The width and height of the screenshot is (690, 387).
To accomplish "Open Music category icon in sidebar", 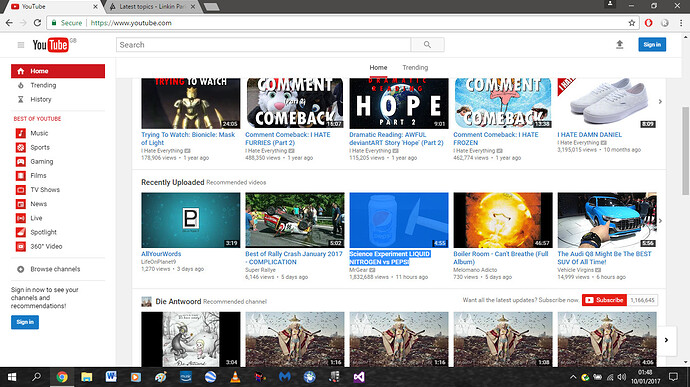I will (21, 133).
